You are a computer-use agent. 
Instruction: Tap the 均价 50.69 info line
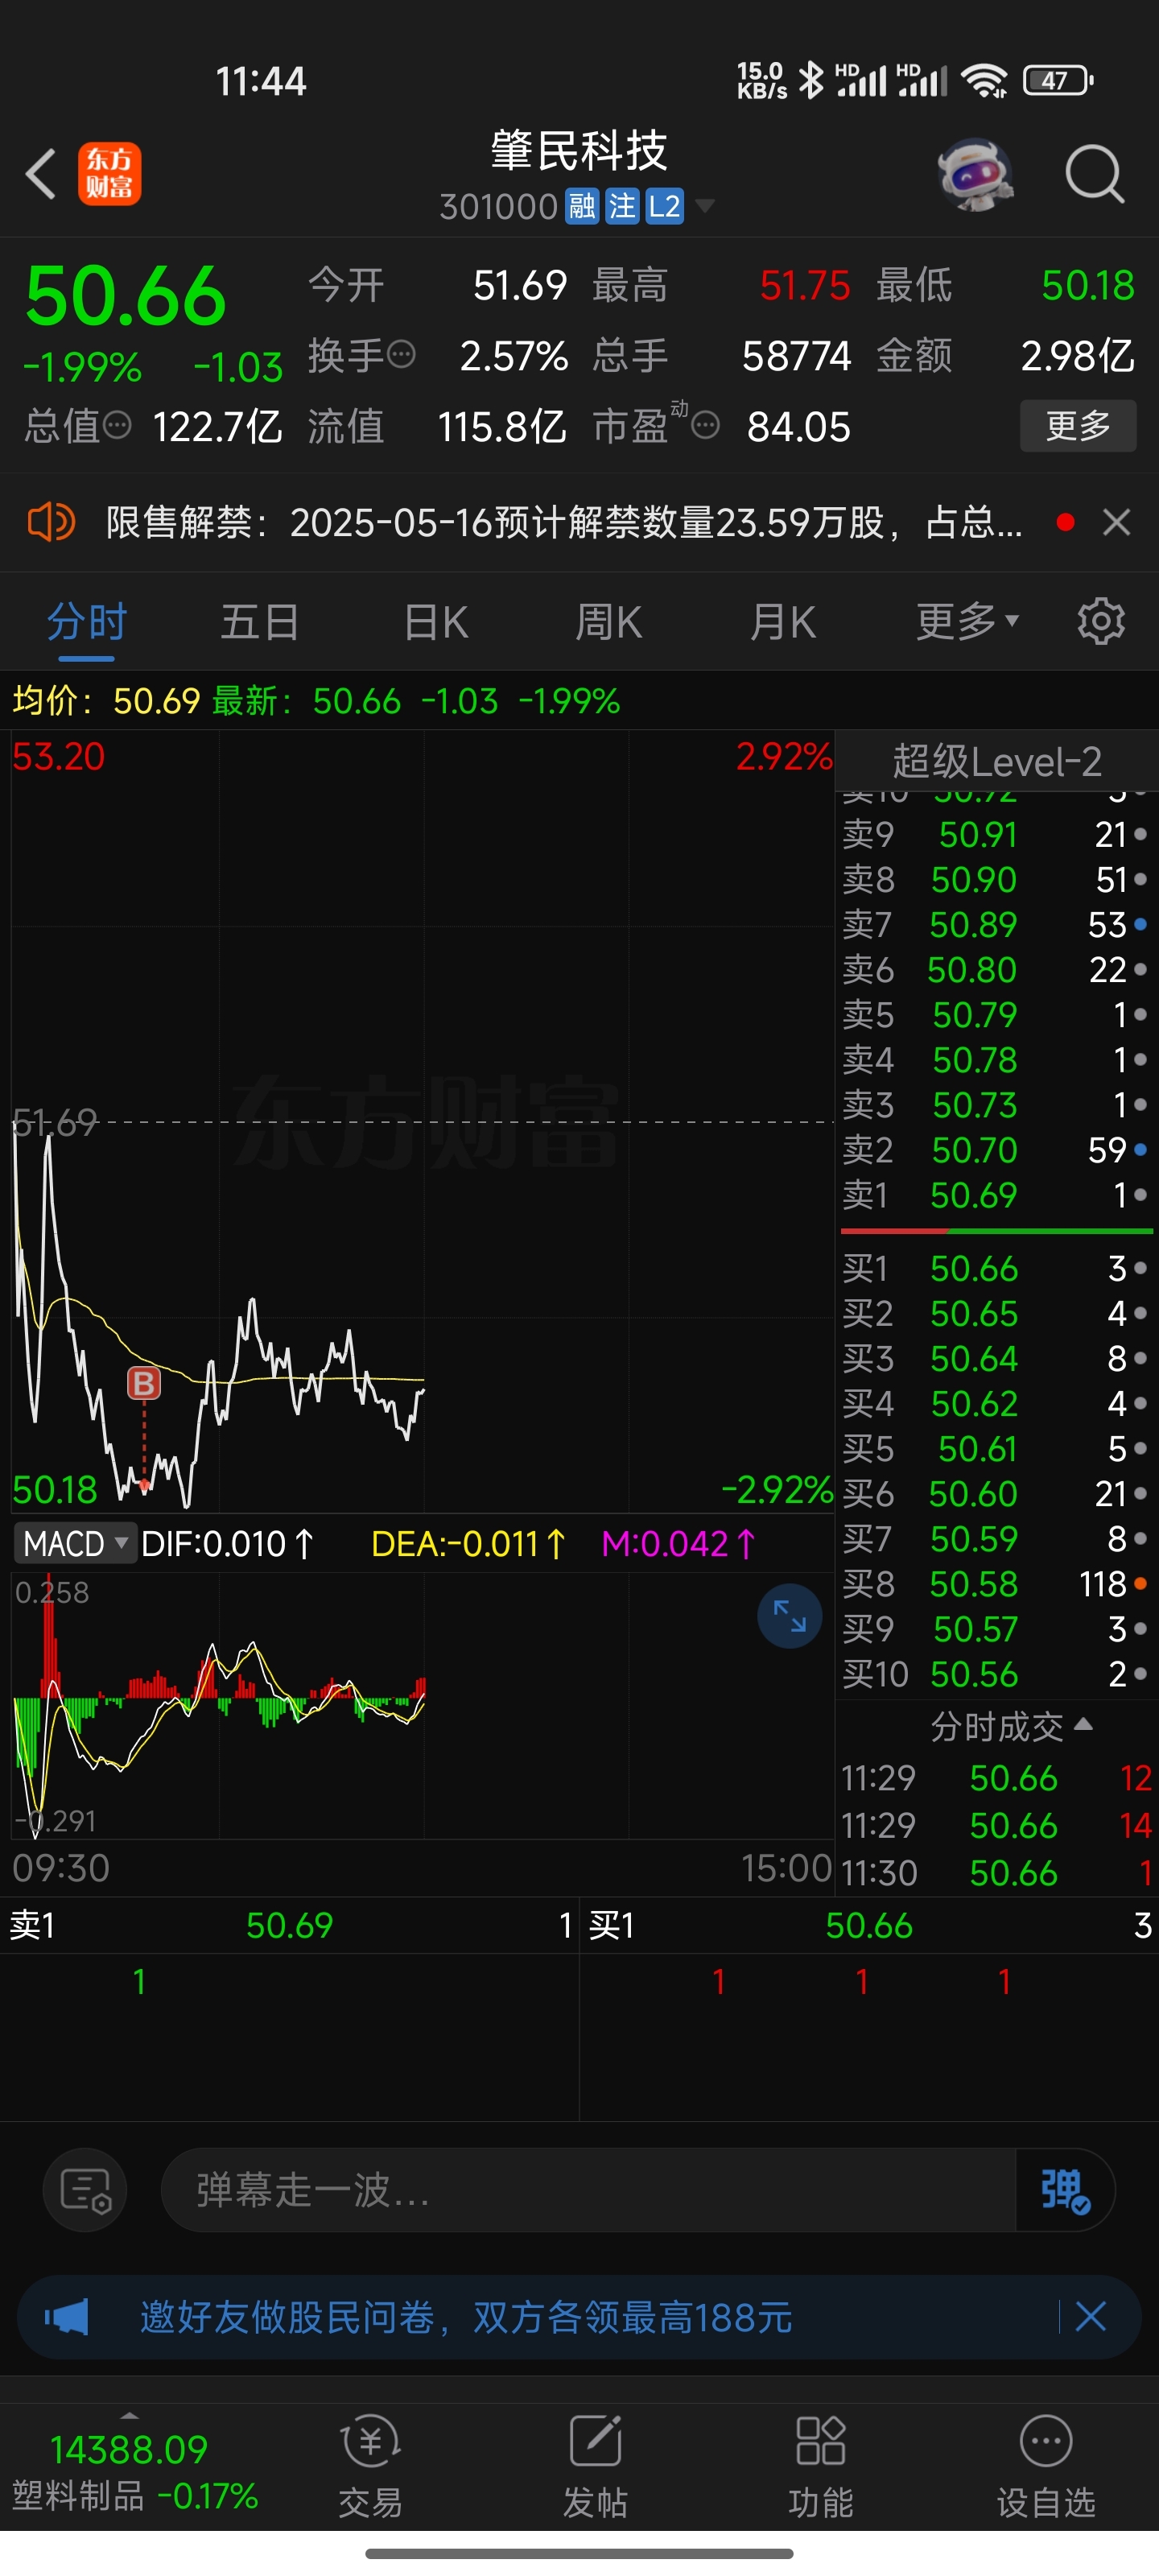pyautogui.click(x=106, y=701)
